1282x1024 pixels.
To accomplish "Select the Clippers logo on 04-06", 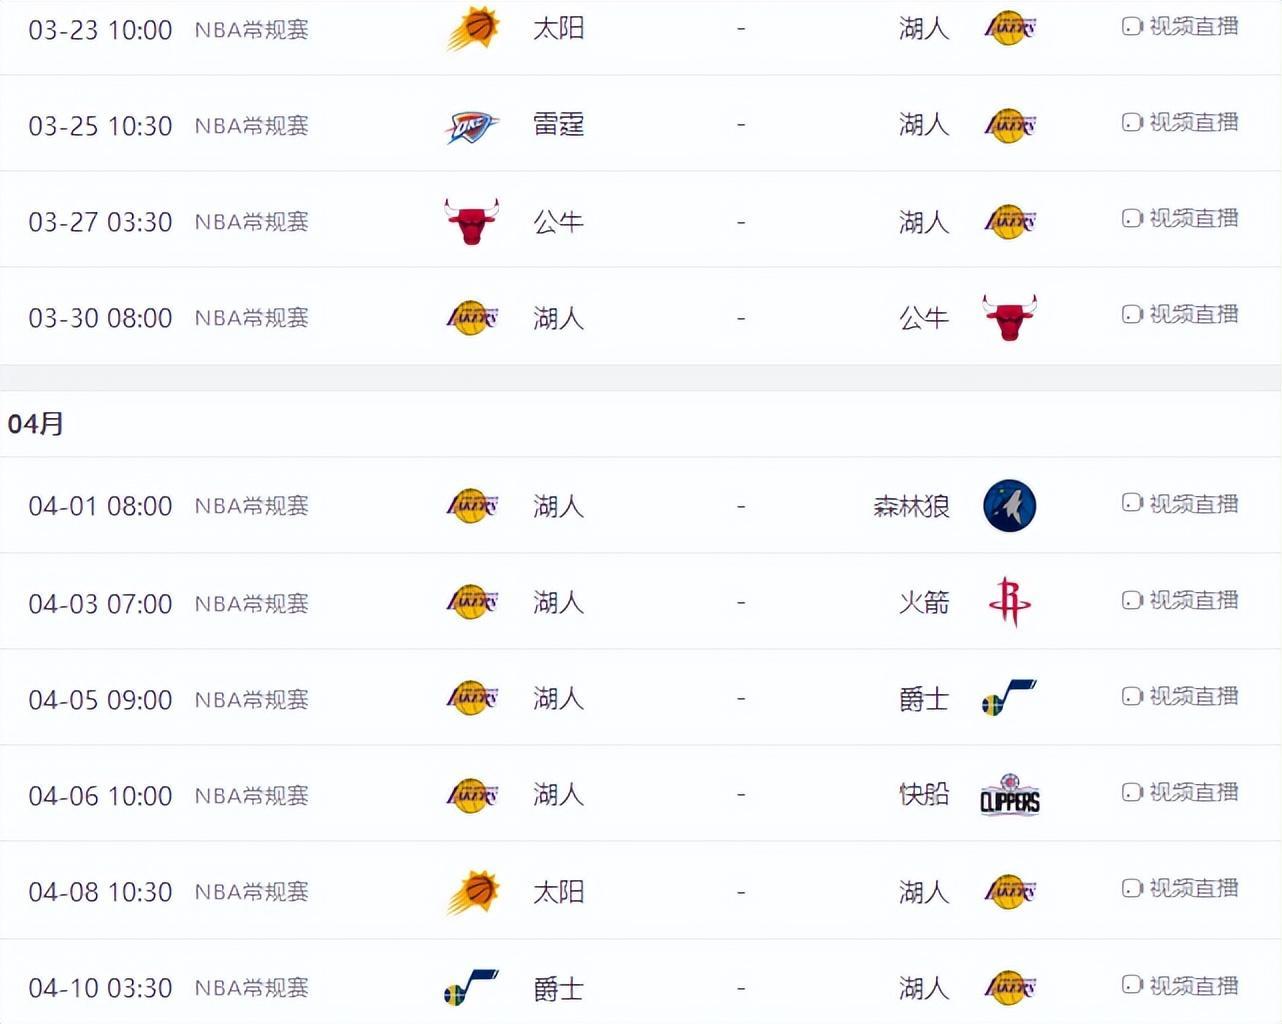I will [1008, 795].
